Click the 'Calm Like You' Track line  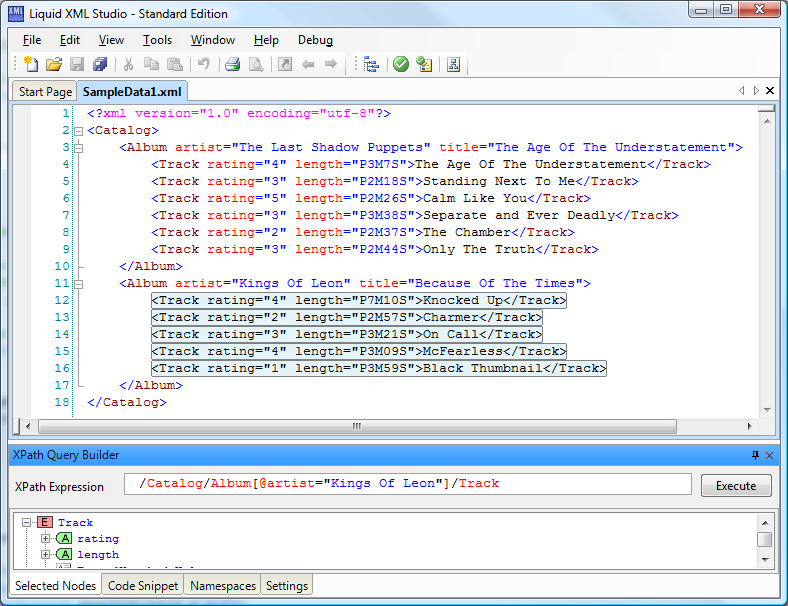(371, 198)
